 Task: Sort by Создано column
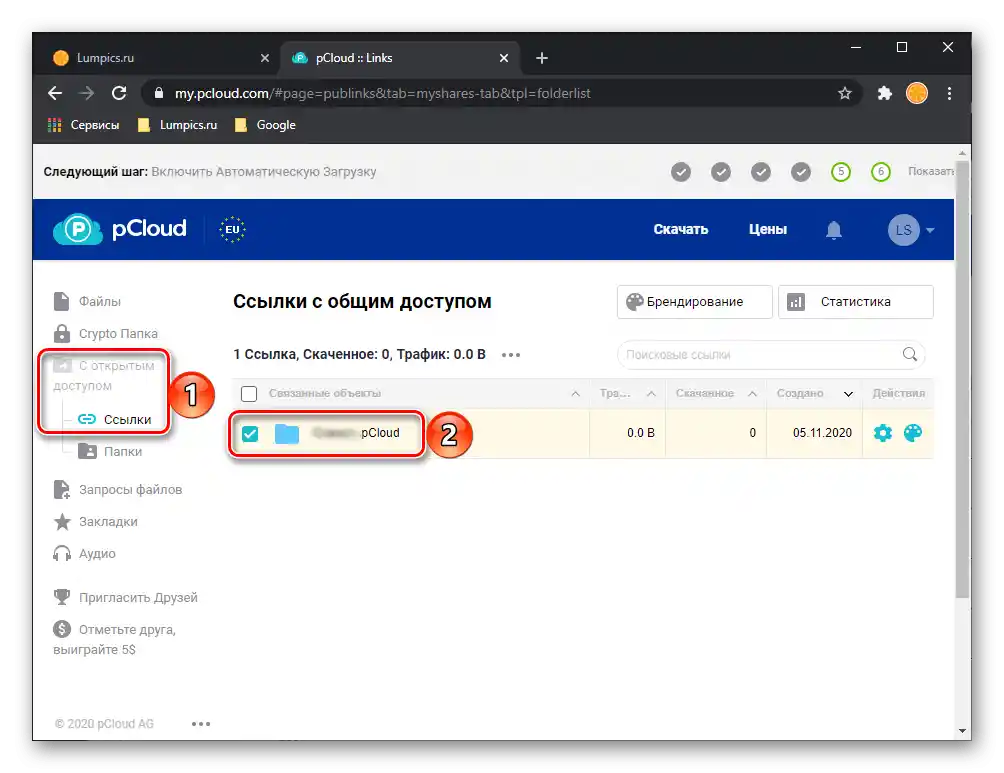(x=814, y=393)
